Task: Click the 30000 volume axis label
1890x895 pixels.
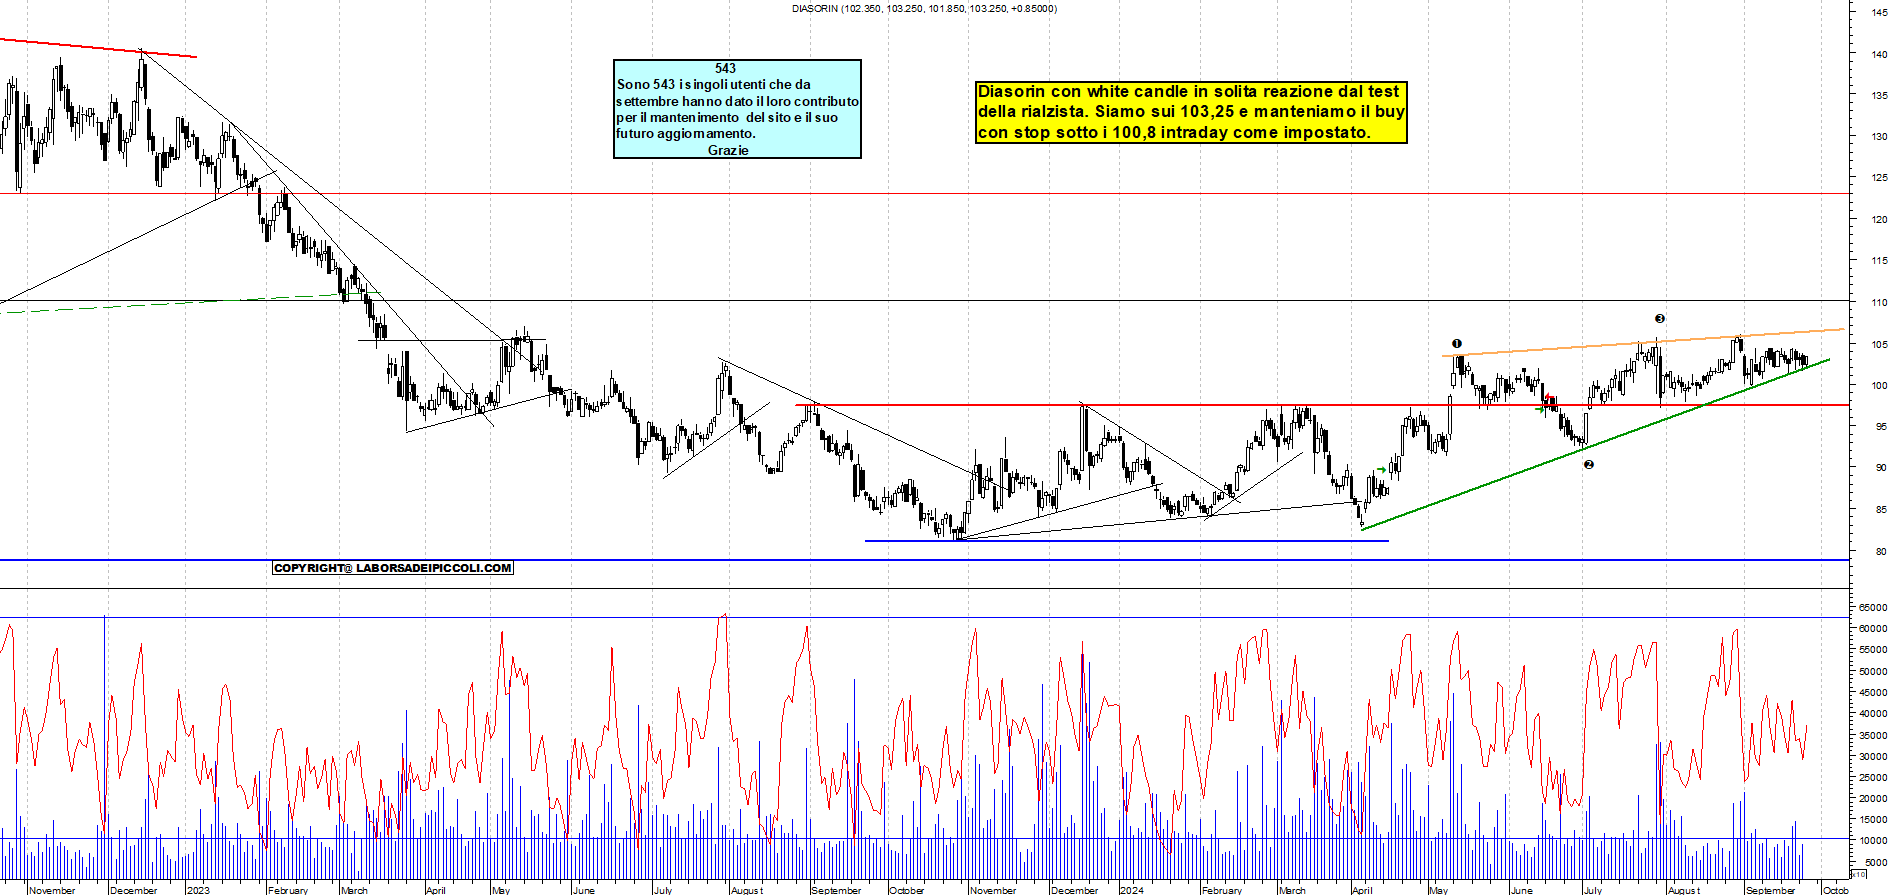Action: (1874, 756)
